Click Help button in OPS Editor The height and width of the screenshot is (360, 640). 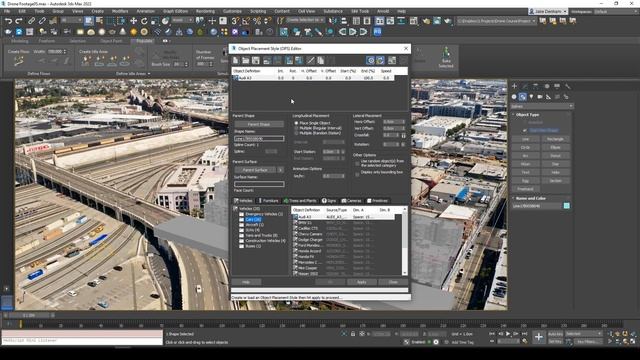(246, 282)
